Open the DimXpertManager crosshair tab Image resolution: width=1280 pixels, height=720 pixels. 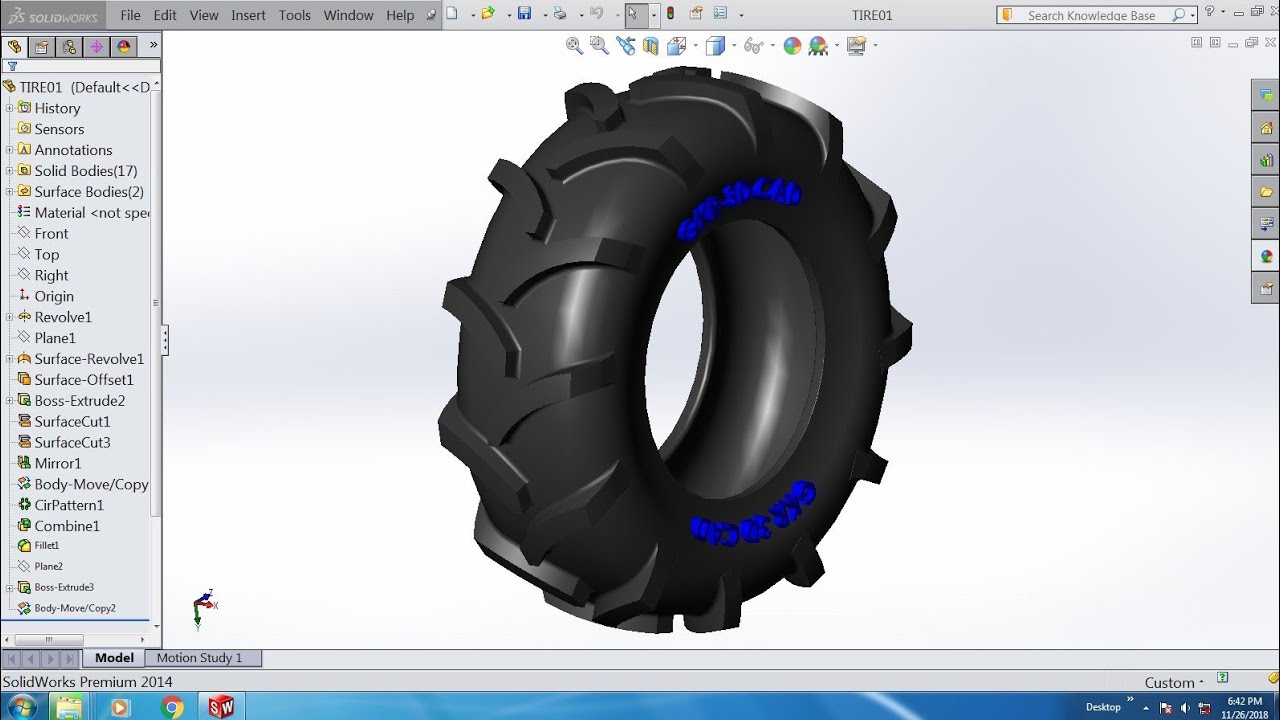[96, 46]
